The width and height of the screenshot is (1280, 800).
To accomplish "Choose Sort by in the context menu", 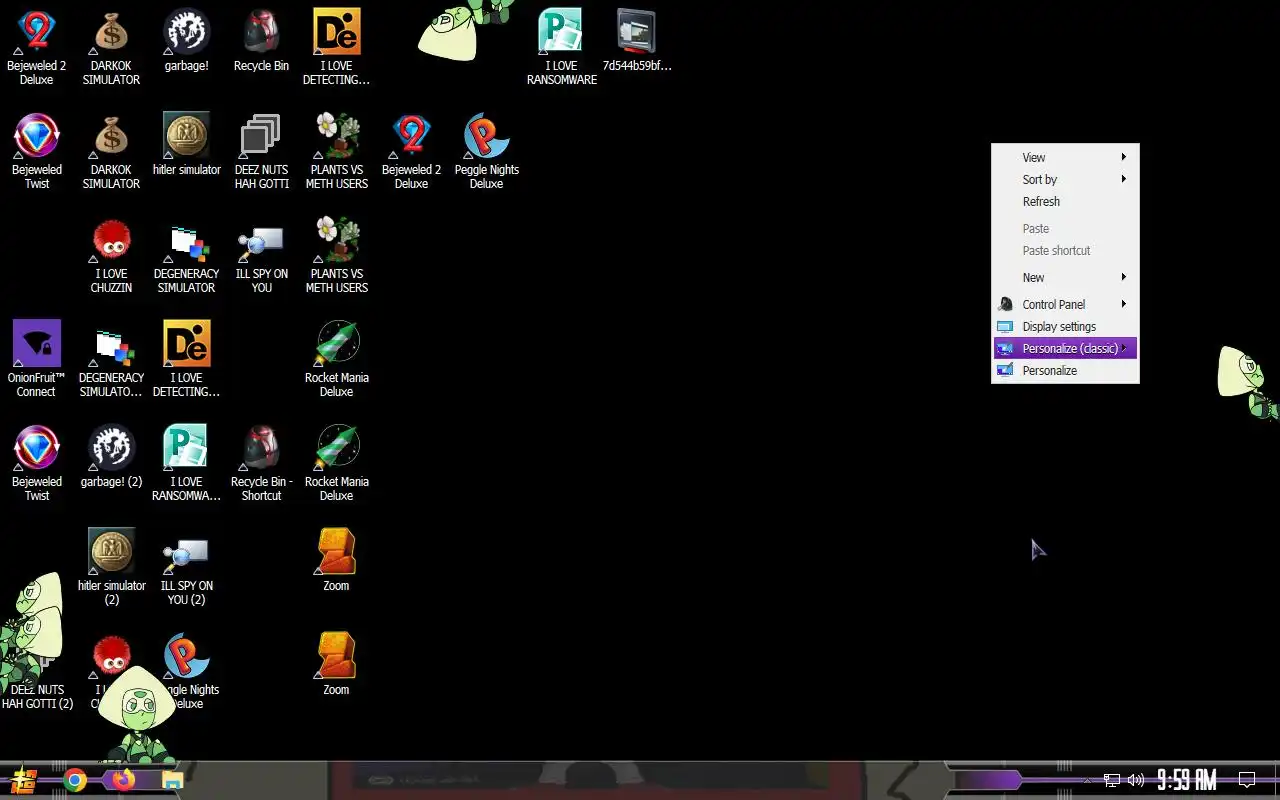I will tap(1065, 179).
